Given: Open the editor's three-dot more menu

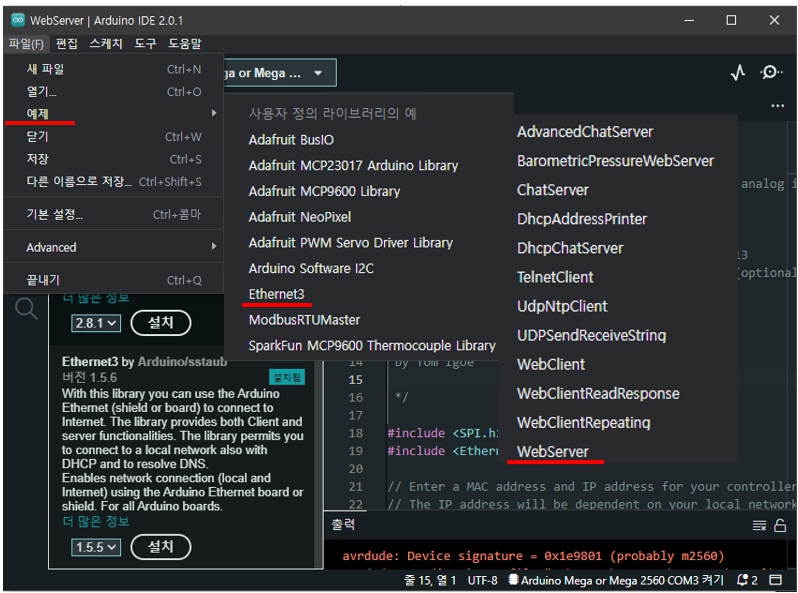Looking at the screenshot, I should coord(777,106).
